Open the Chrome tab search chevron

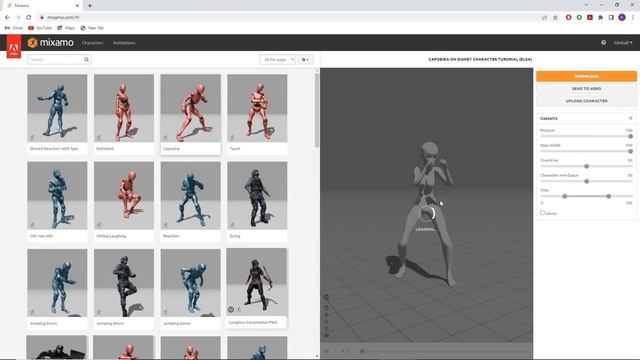click(x=586, y=5)
